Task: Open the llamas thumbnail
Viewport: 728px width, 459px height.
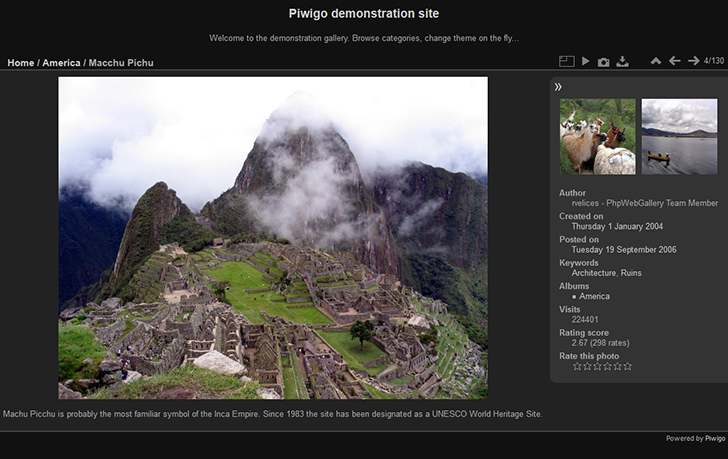Action: (598, 136)
